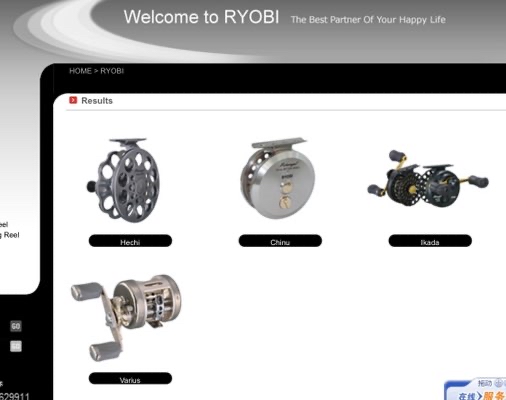Select the Chinu label button
The height and width of the screenshot is (400, 506).
click(280, 241)
